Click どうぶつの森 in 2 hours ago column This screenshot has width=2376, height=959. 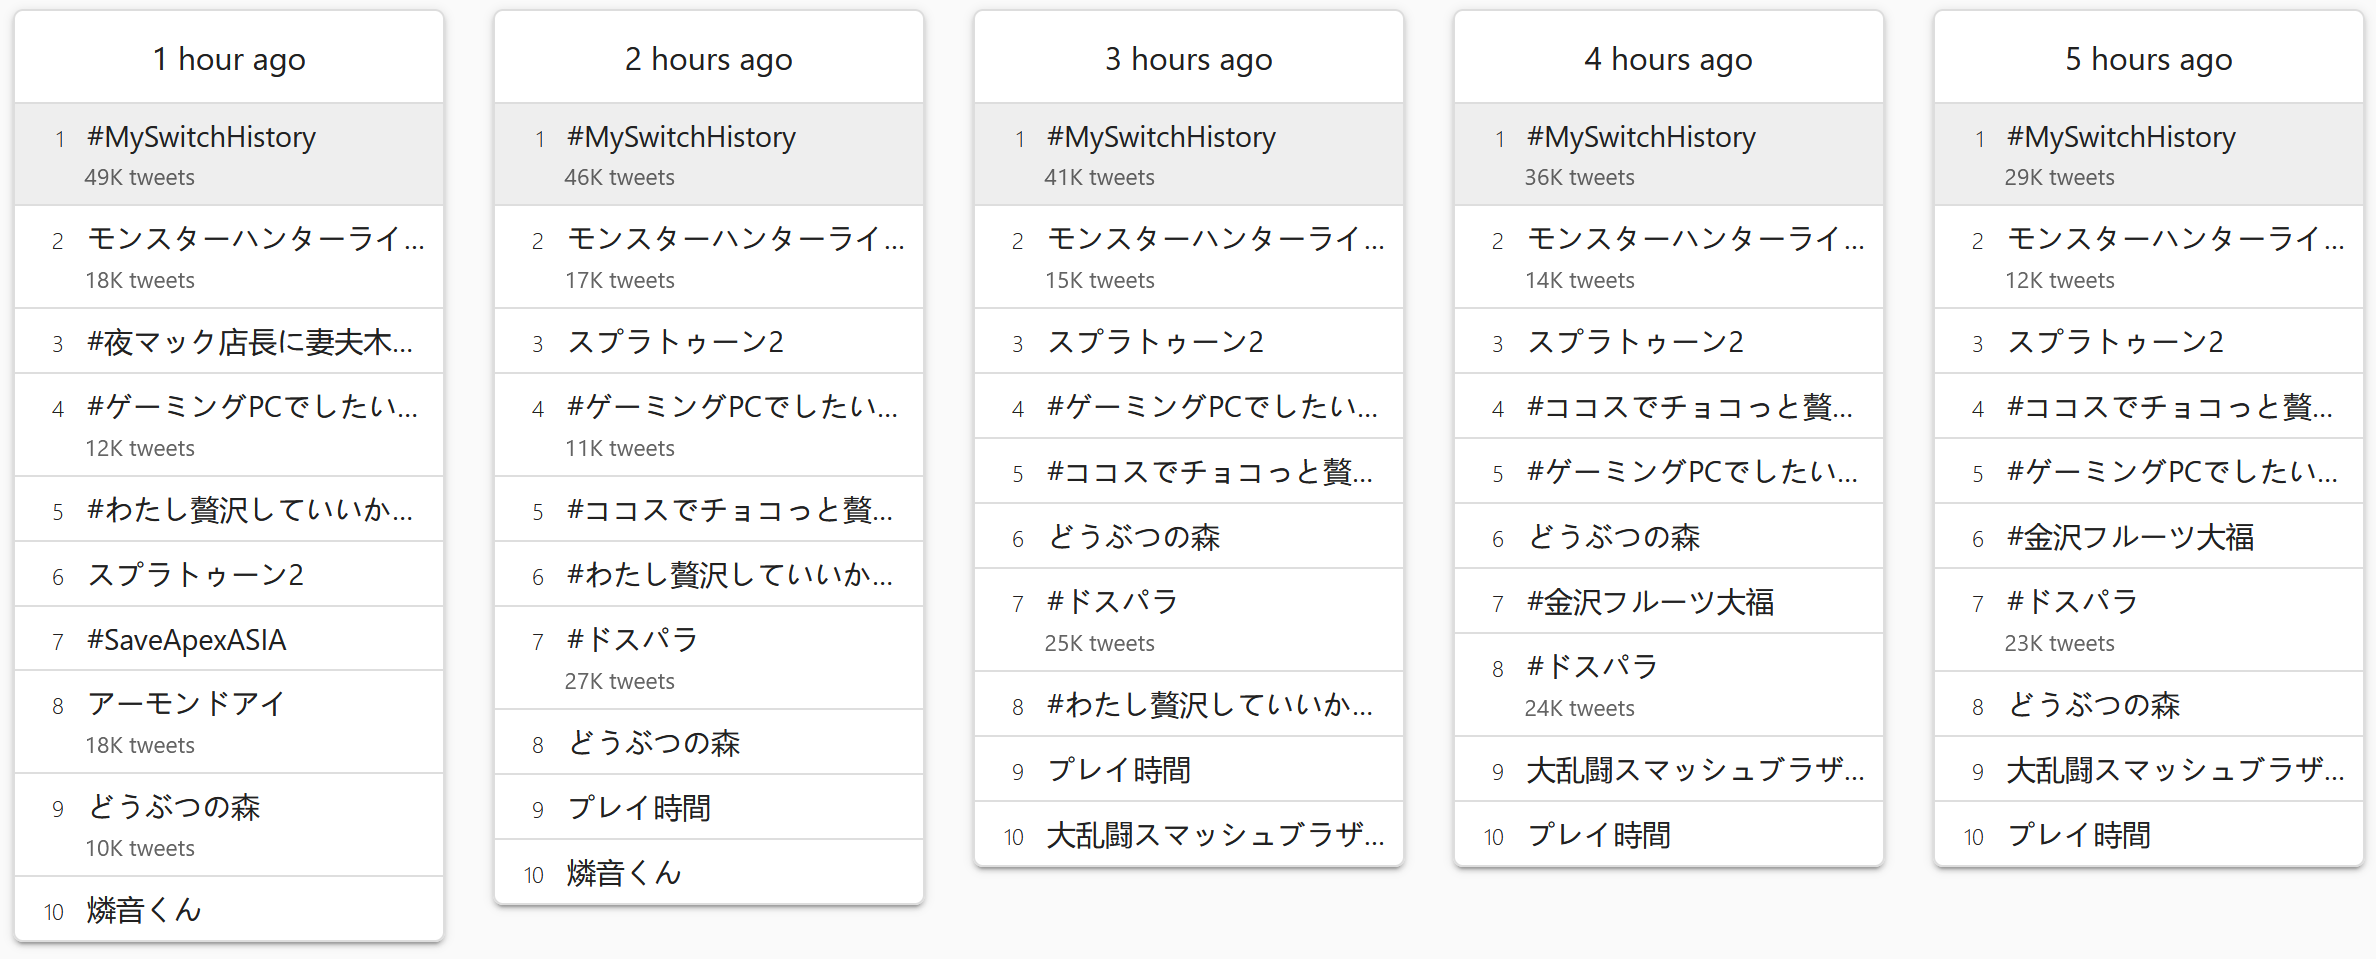coord(654,743)
